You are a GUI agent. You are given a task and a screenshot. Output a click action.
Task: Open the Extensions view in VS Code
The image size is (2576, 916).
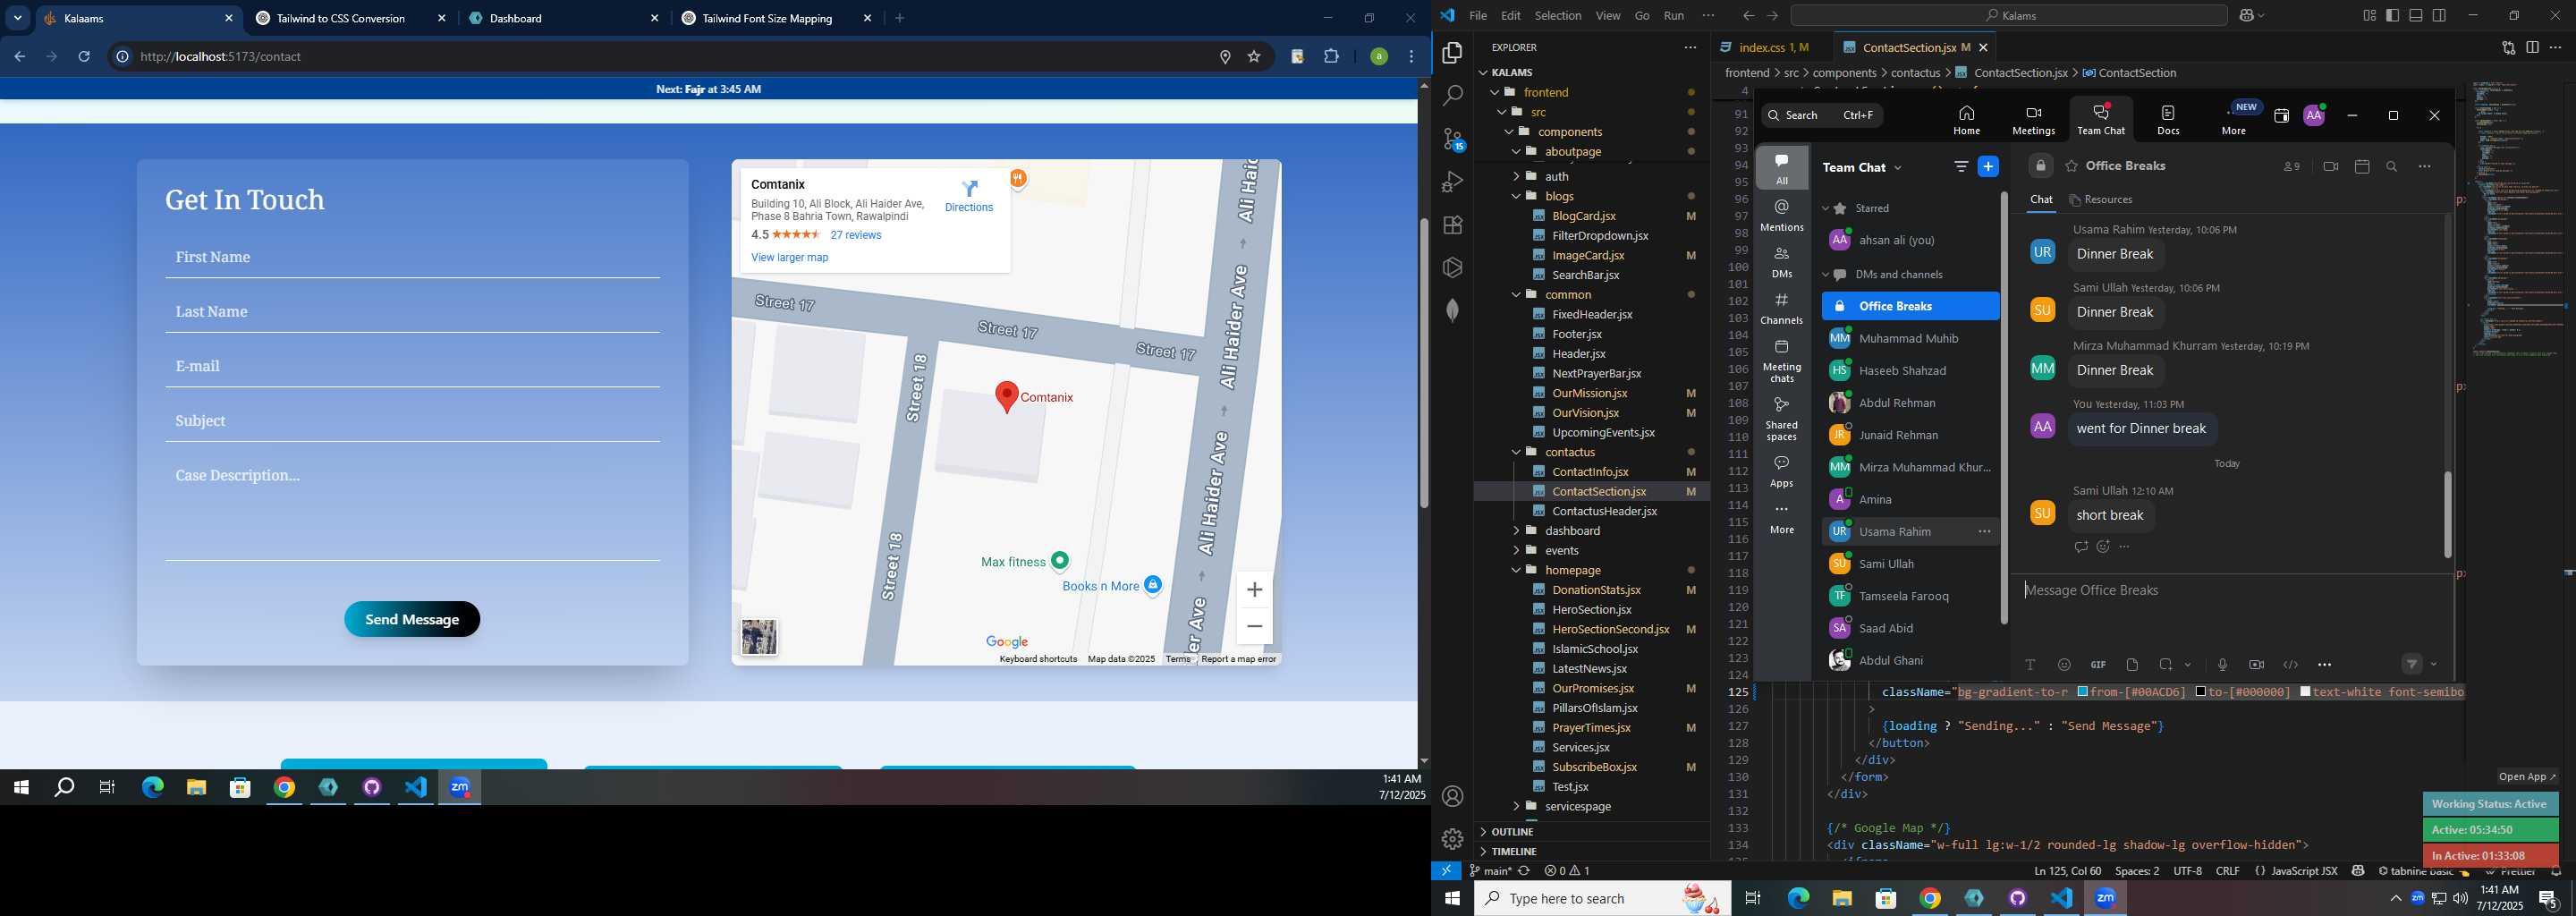tap(1452, 225)
